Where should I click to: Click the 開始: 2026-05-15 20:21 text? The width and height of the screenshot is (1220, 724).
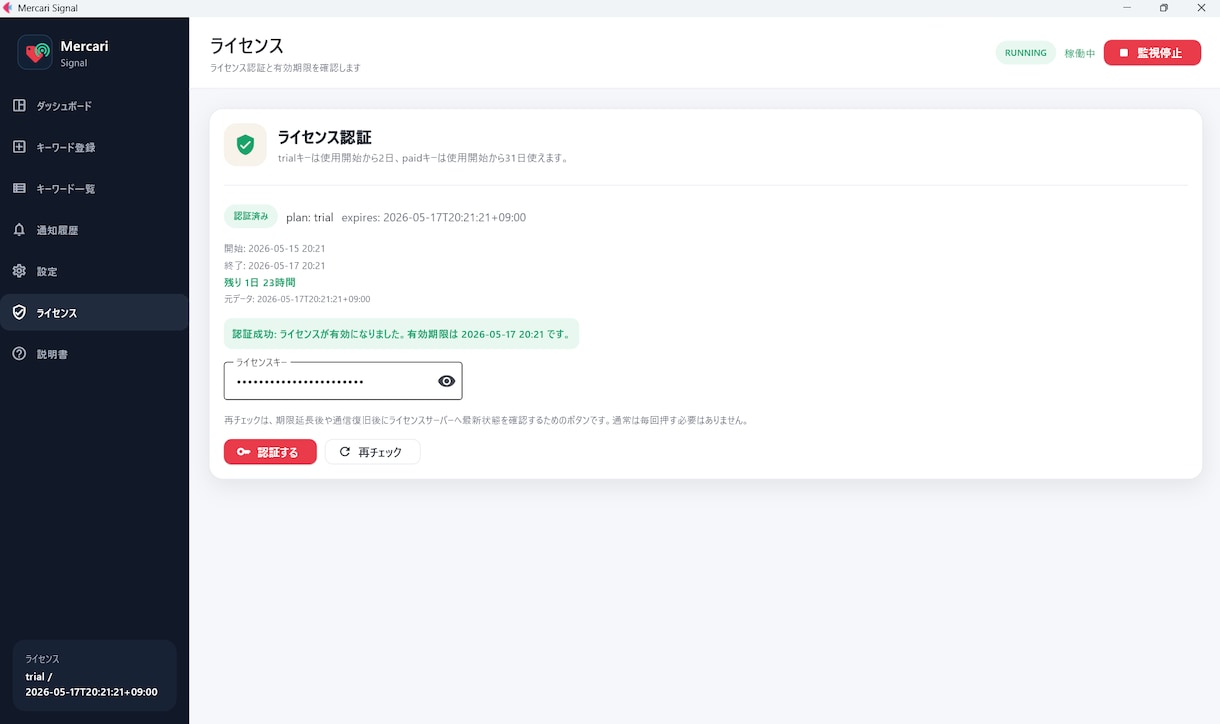point(275,248)
